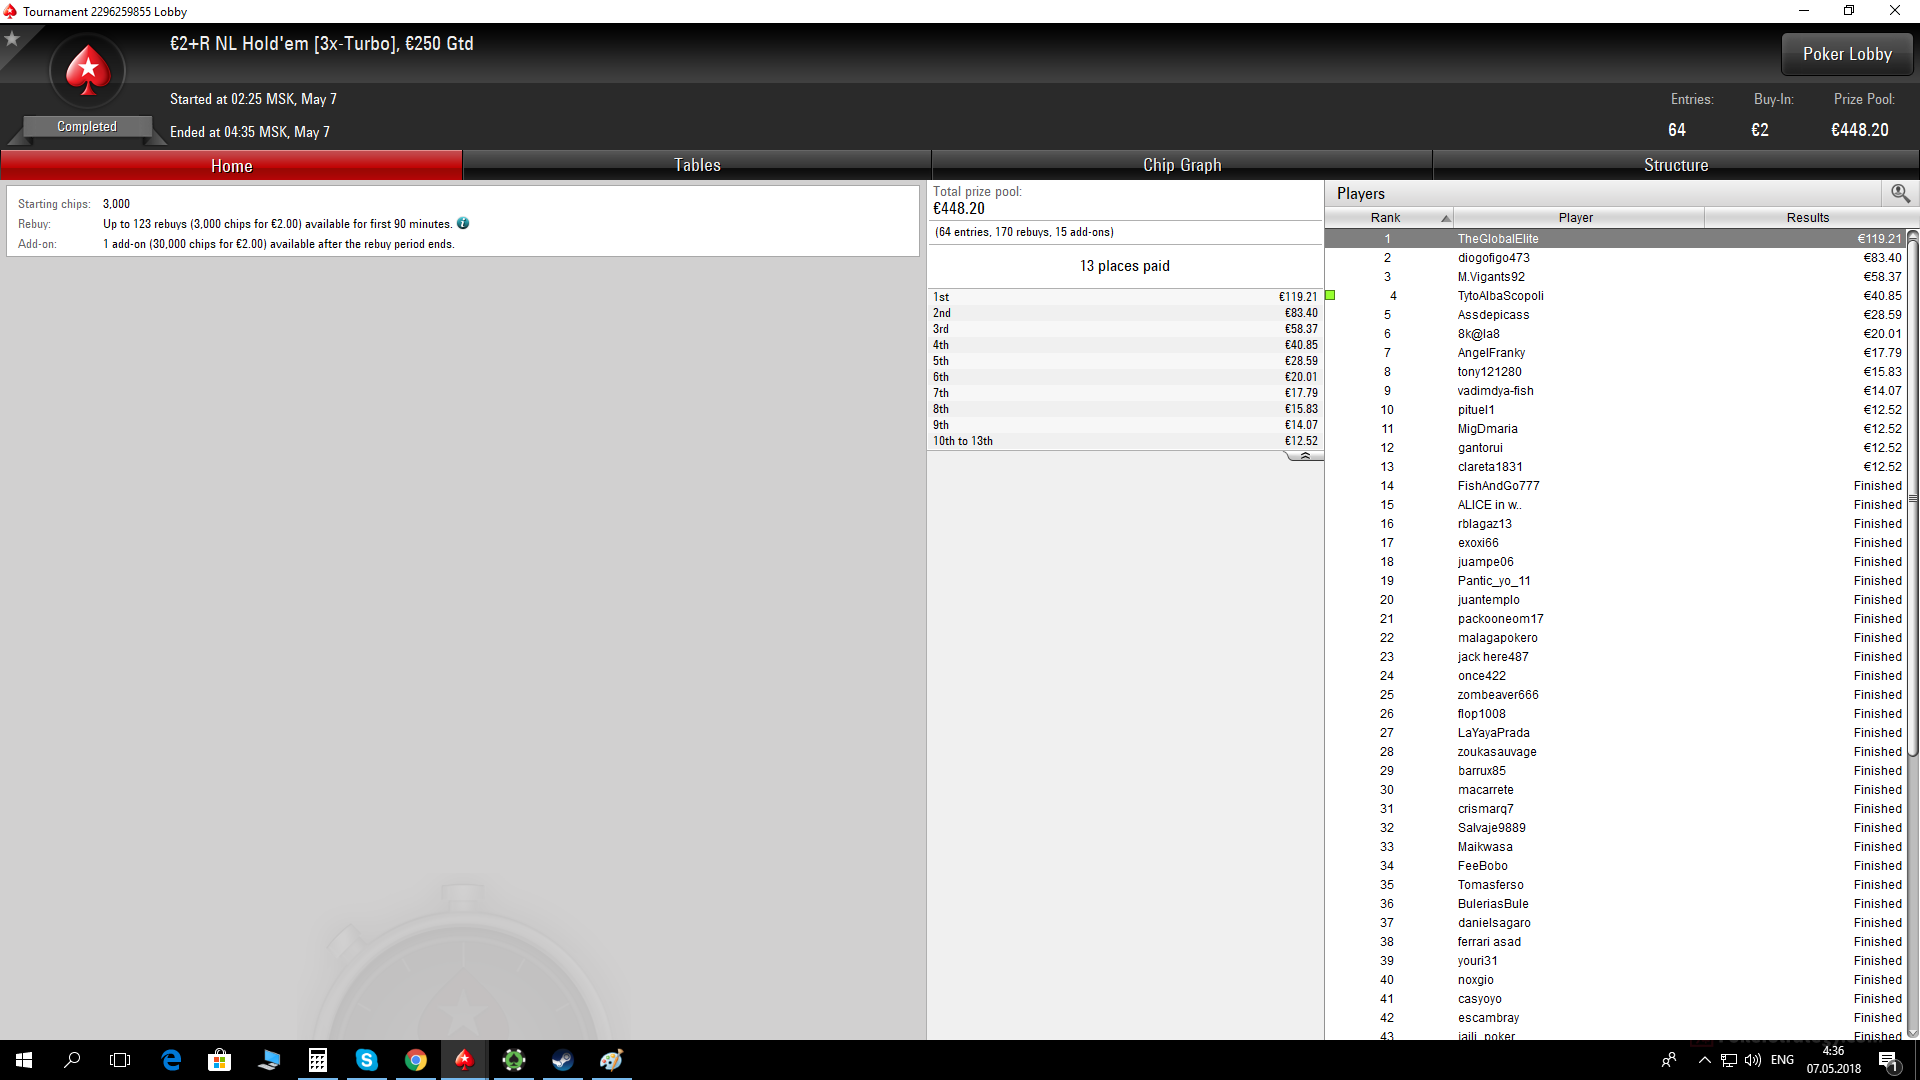Click the Poker Lobby button
The height and width of the screenshot is (1080, 1920).
pyautogui.click(x=1847, y=54)
